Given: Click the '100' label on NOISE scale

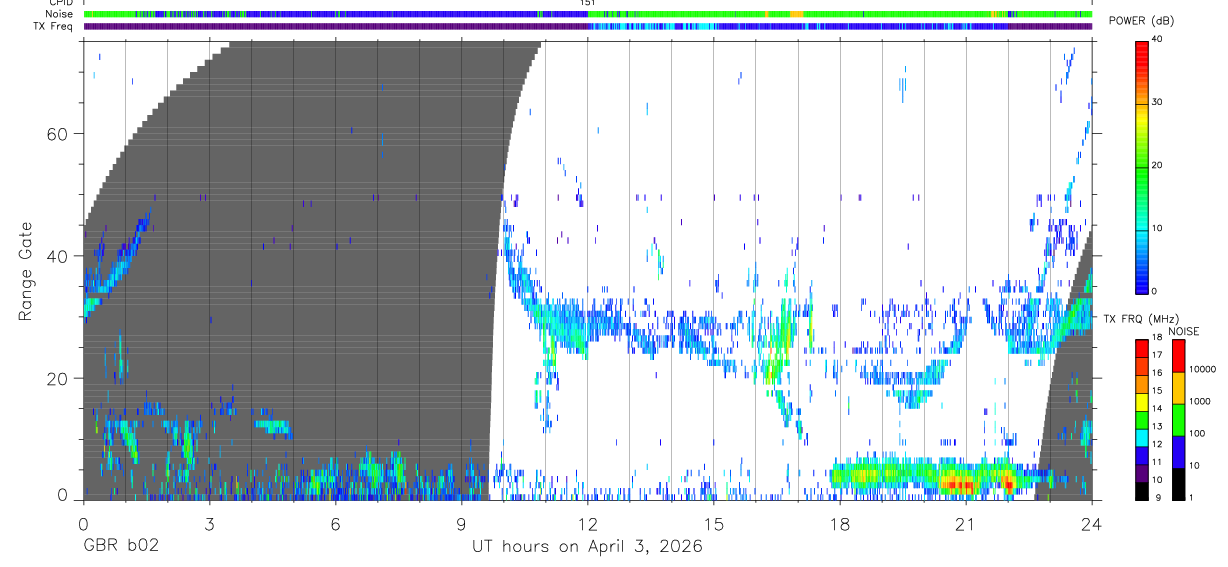Looking at the screenshot, I should click(1195, 433).
